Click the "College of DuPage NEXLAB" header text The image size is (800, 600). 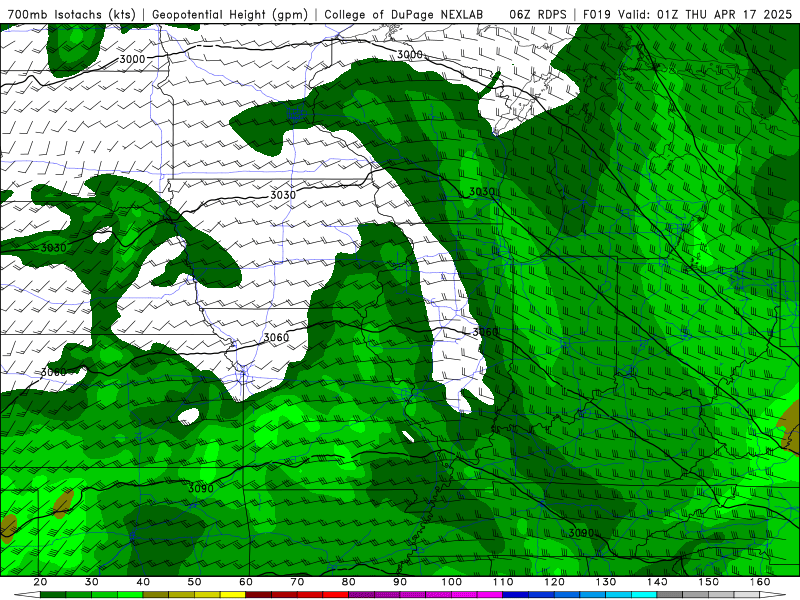(404, 14)
